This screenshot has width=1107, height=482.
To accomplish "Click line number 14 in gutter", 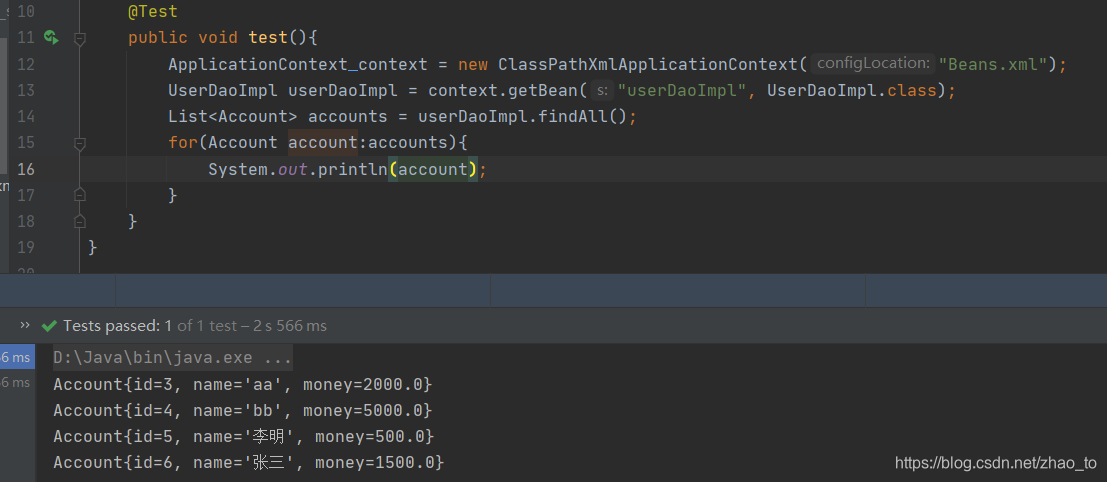I will coord(25,116).
